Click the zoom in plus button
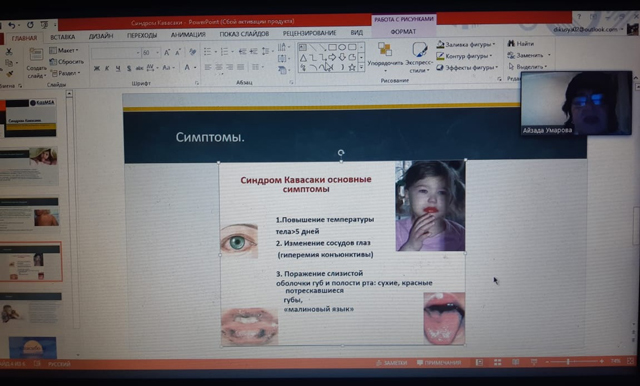640x386 pixels. coord(601,361)
